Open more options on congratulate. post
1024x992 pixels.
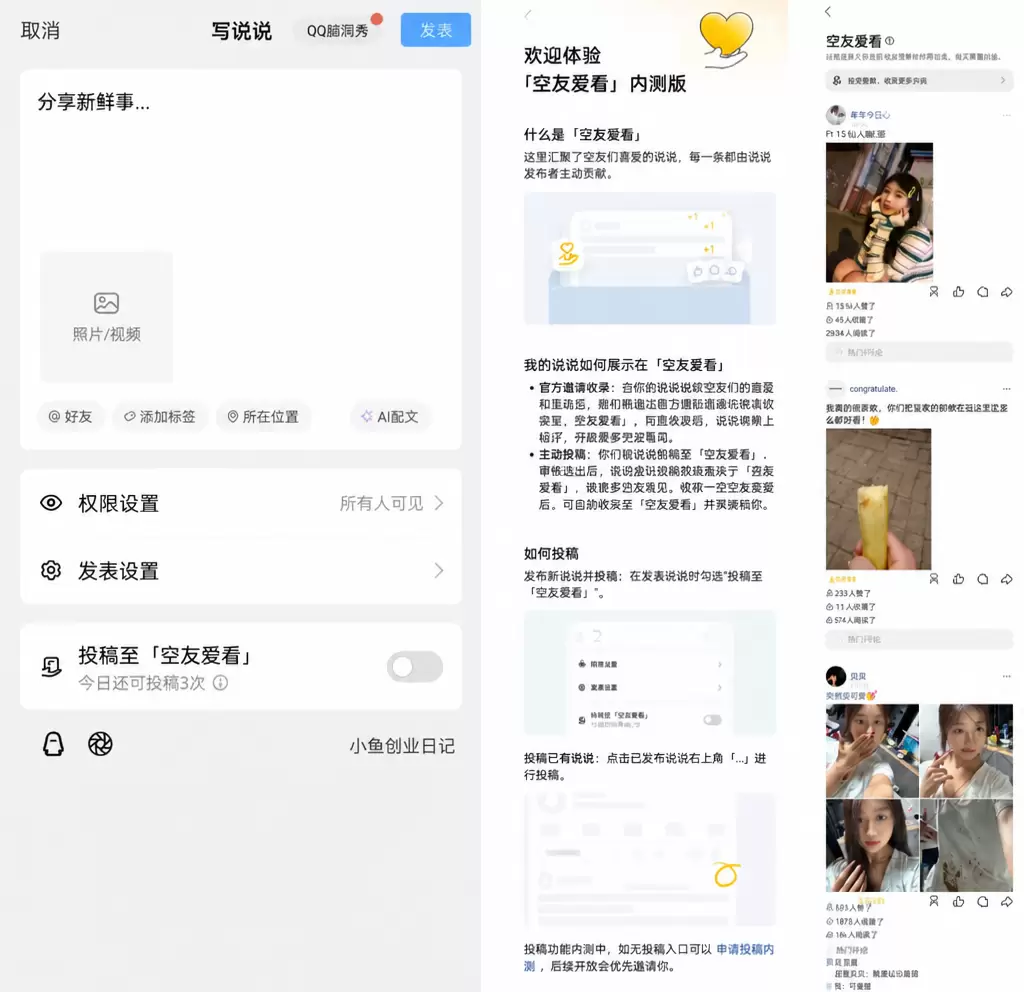coord(1006,389)
